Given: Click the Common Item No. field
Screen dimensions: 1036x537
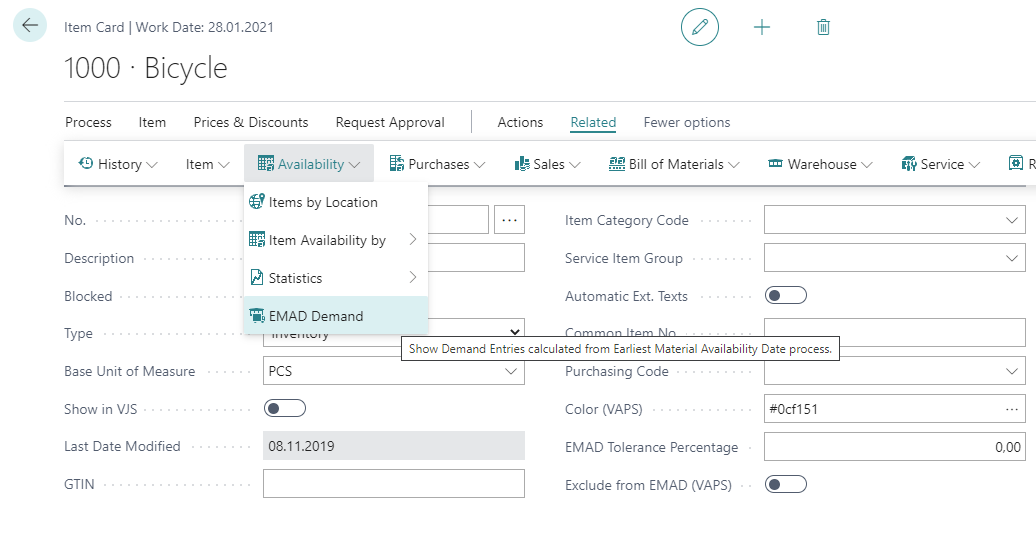Looking at the screenshot, I should 895,332.
